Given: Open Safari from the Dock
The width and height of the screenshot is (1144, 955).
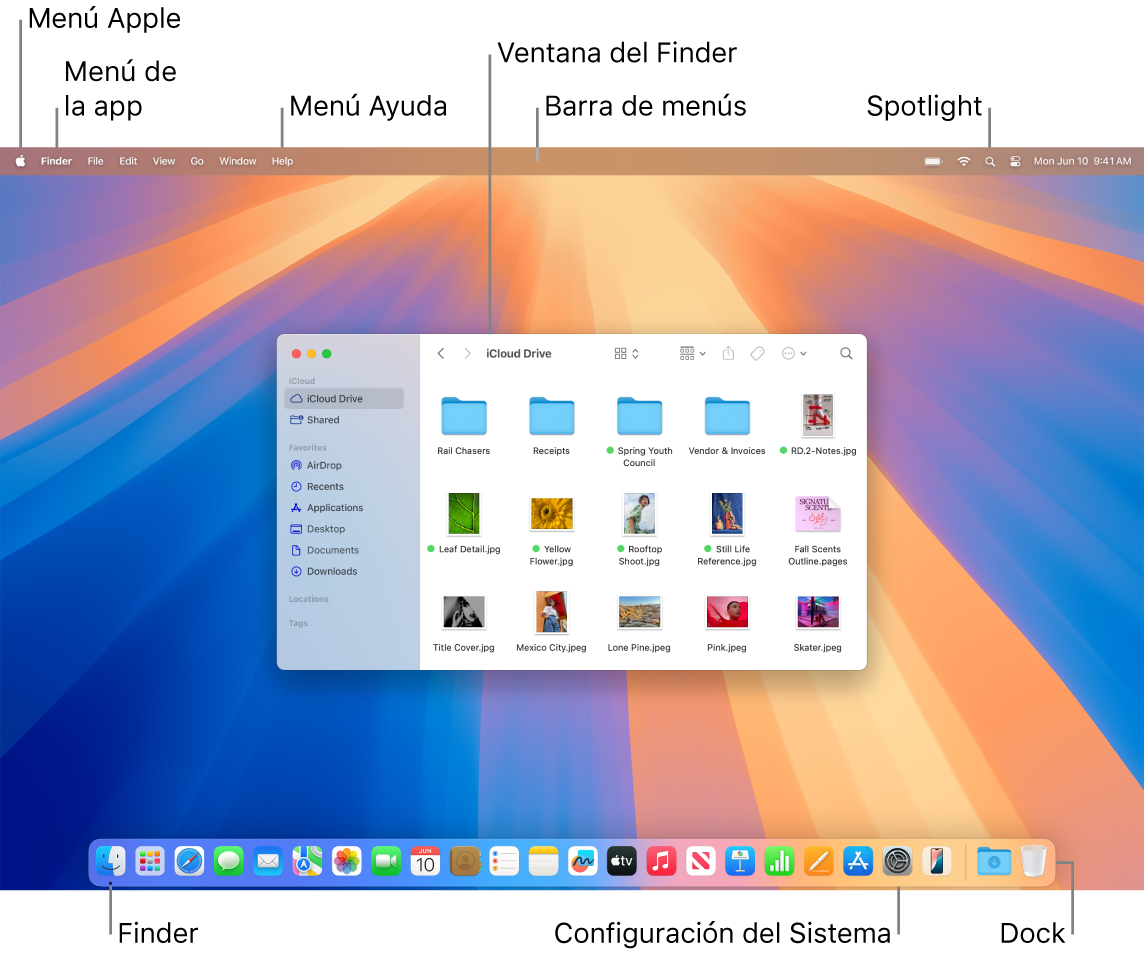Looking at the screenshot, I should coord(189,861).
